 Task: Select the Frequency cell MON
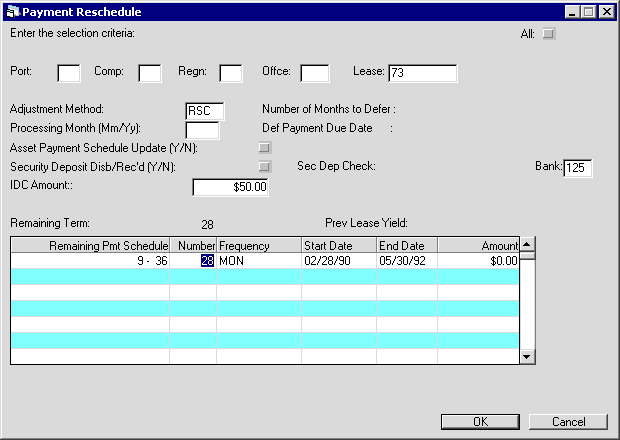tap(259, 261)
